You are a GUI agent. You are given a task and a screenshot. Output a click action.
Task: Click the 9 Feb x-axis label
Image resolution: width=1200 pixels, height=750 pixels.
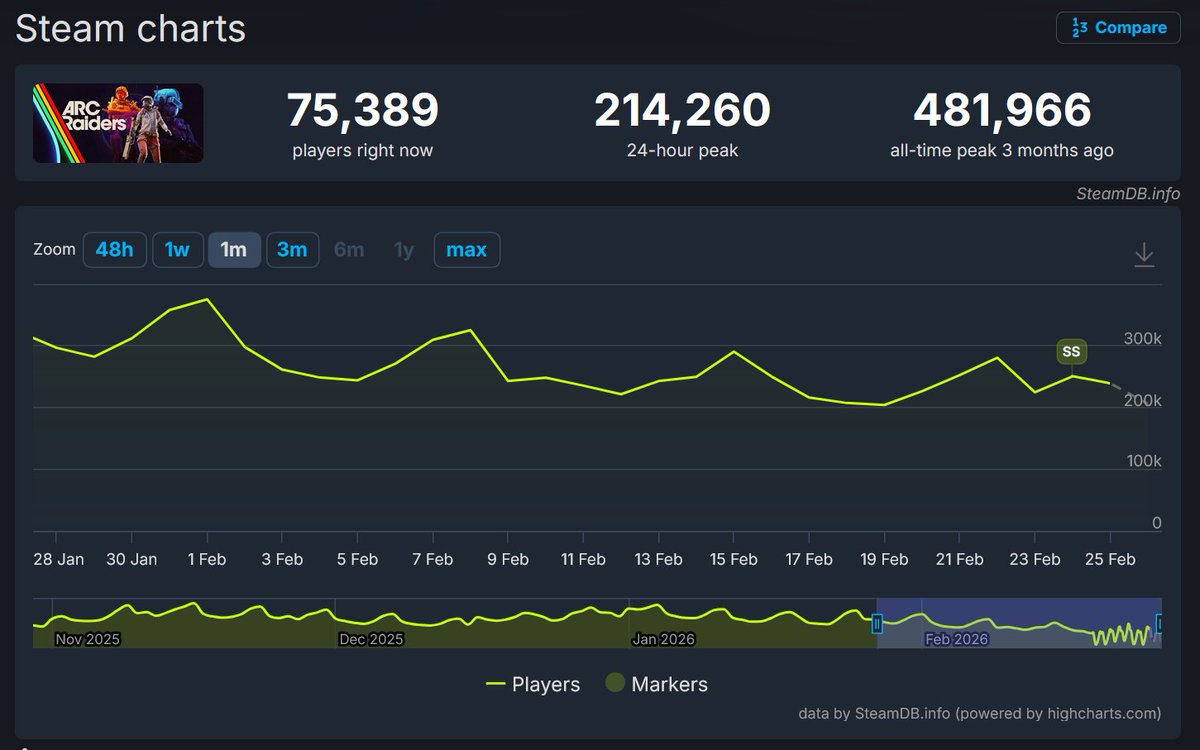[508, 559]
